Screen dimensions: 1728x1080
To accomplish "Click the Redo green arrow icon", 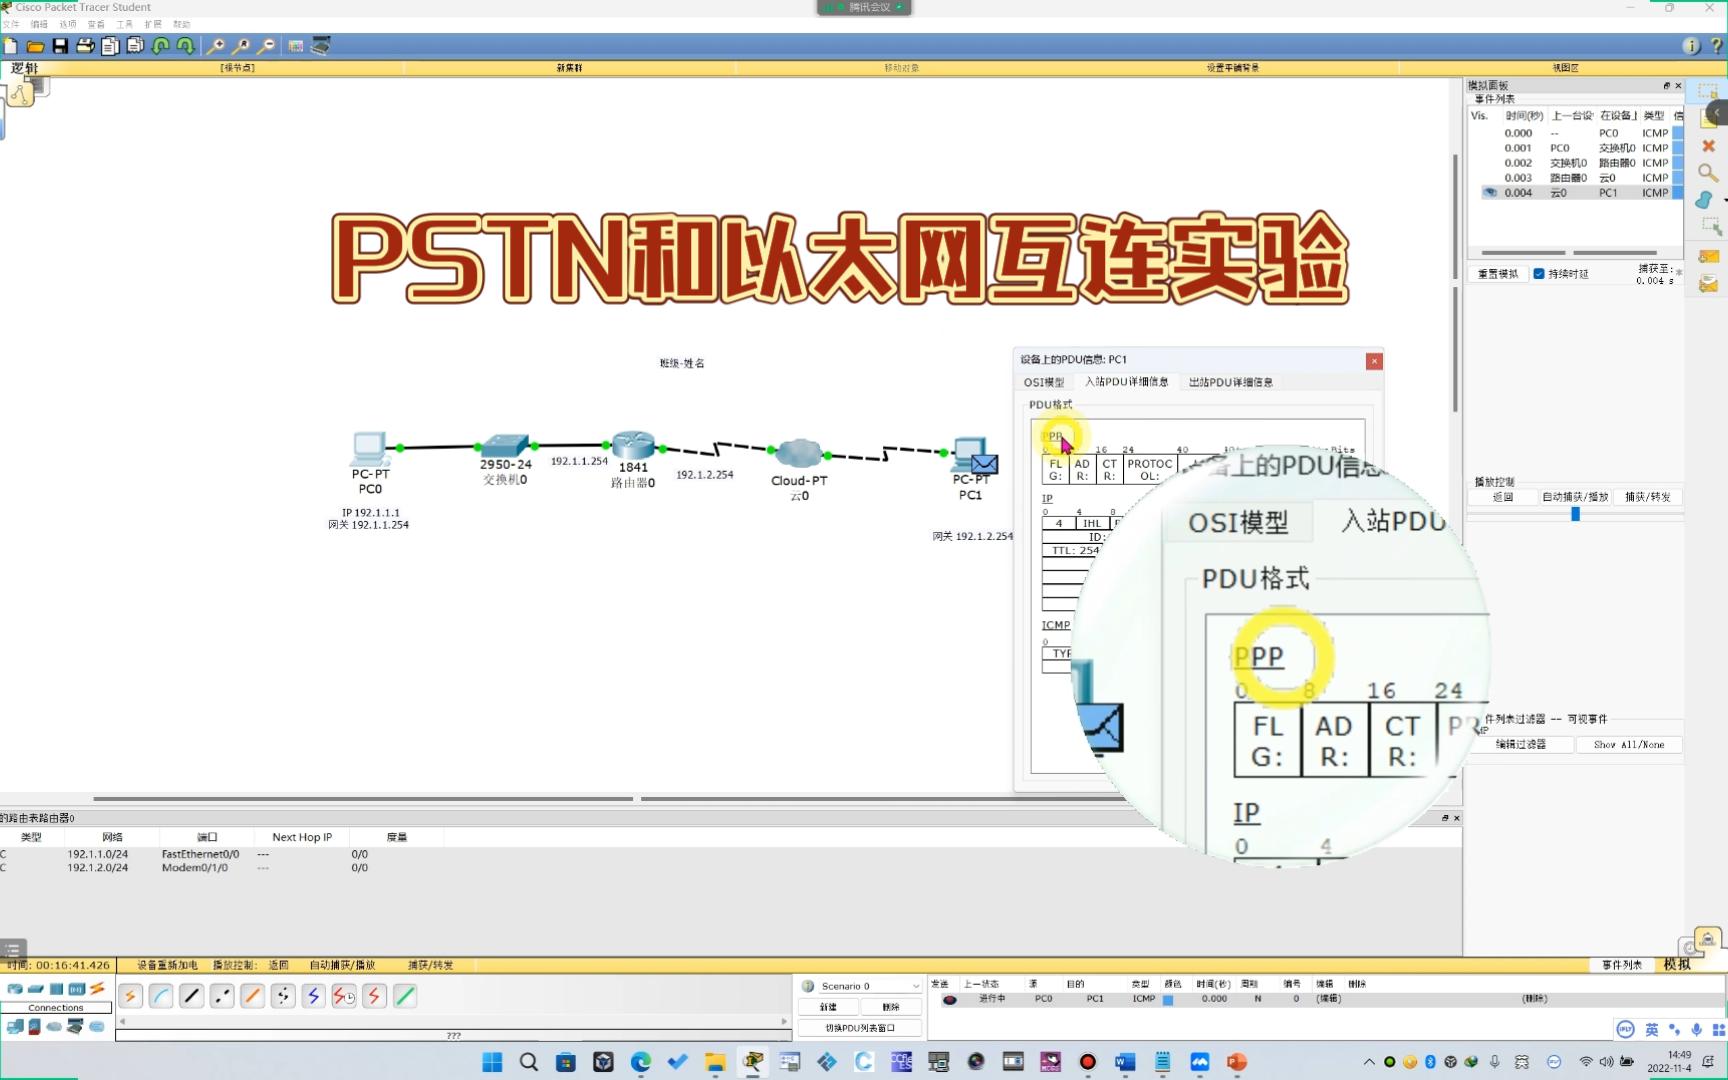I will [x=185, y=46].
